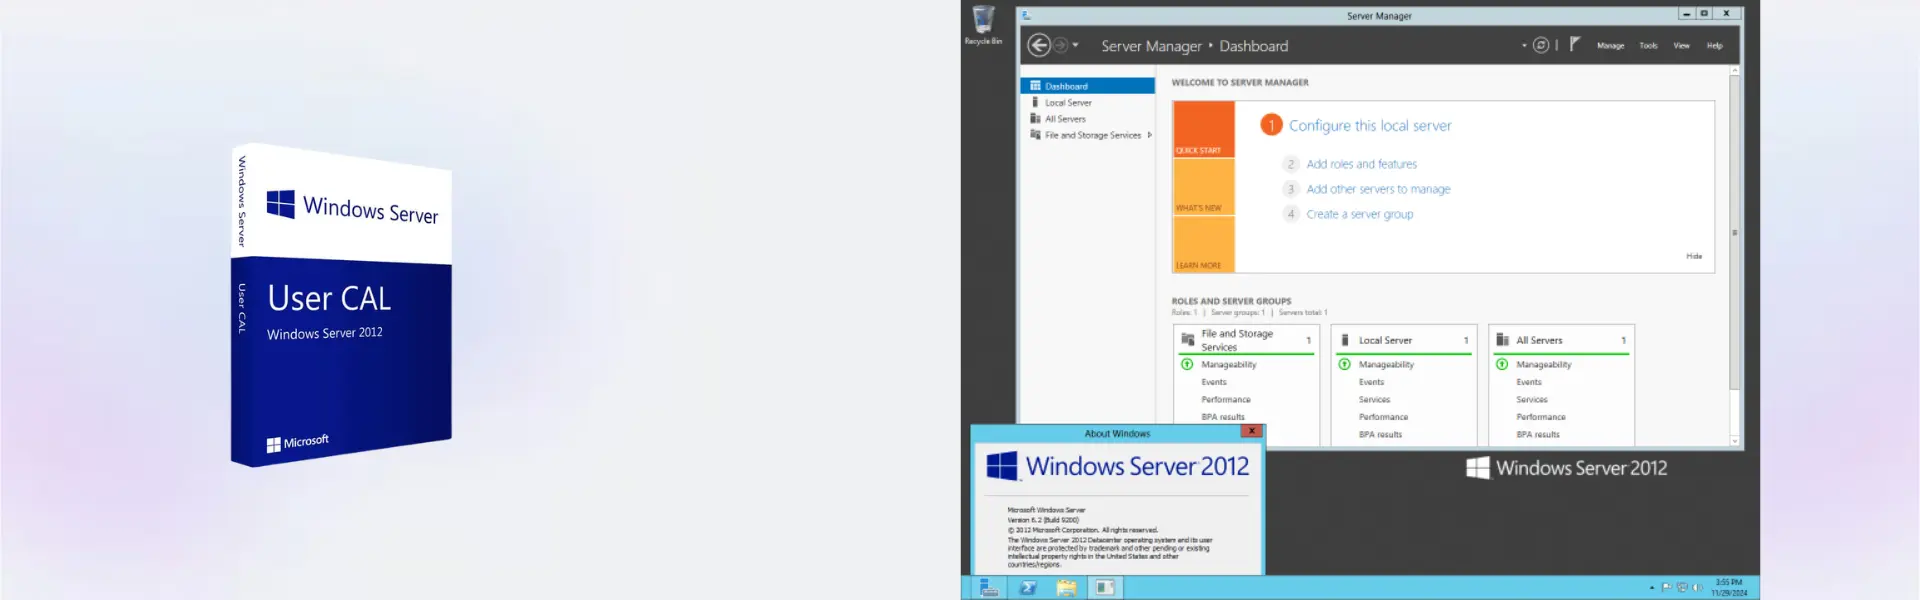Click BPA results in the All Servers tile
1920x600 pixels.
click(x=1537, y=434)
